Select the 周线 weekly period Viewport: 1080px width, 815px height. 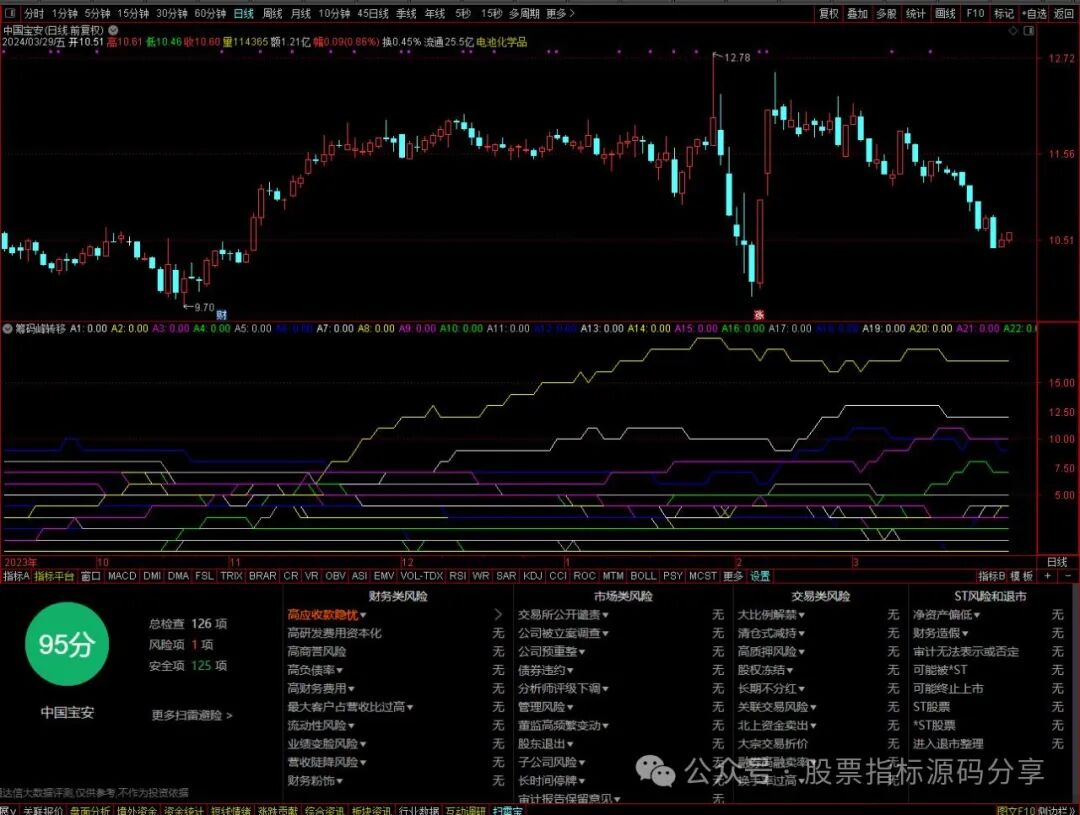pyautogui.click(x=273, y=13)
